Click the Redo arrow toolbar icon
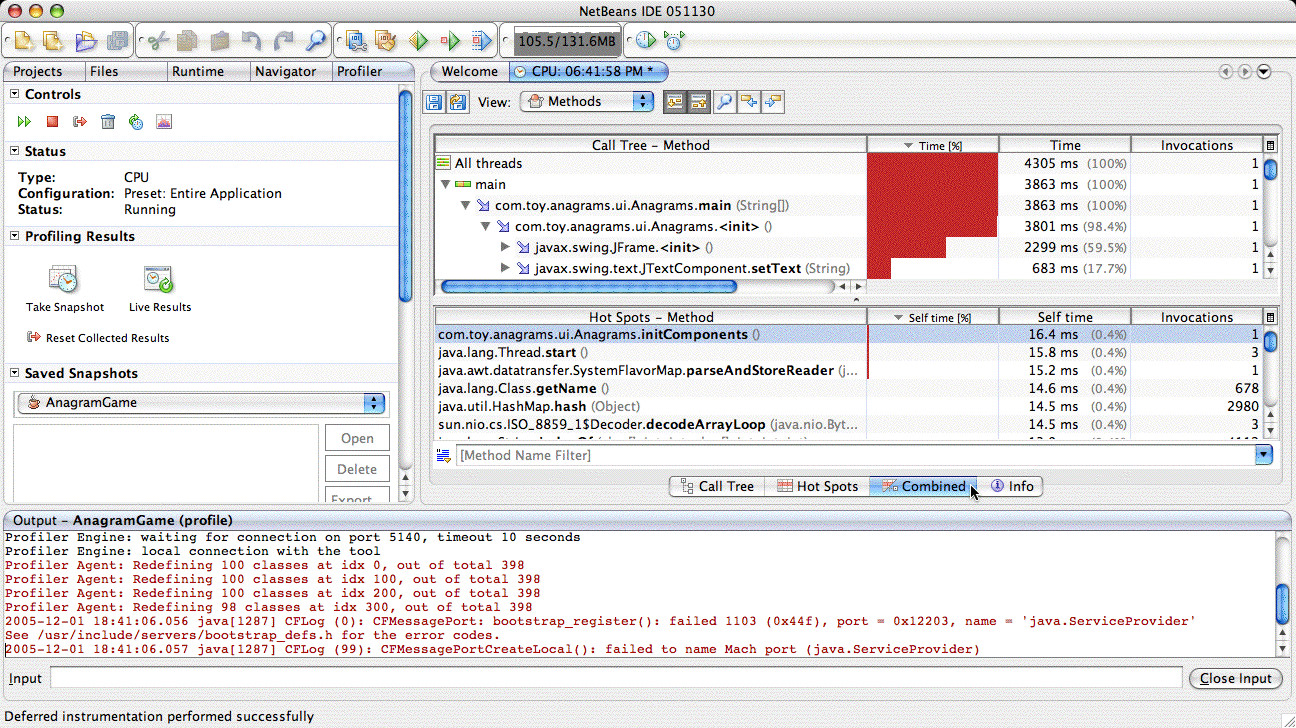 coord(284,41)
